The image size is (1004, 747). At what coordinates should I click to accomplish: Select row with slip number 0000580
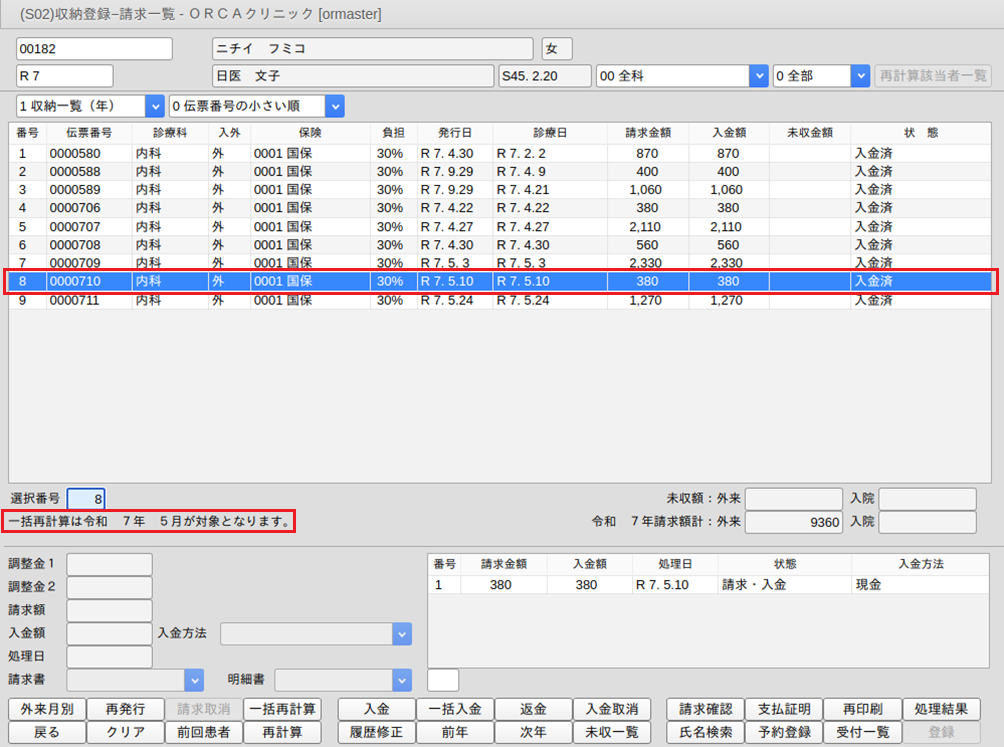70,154
